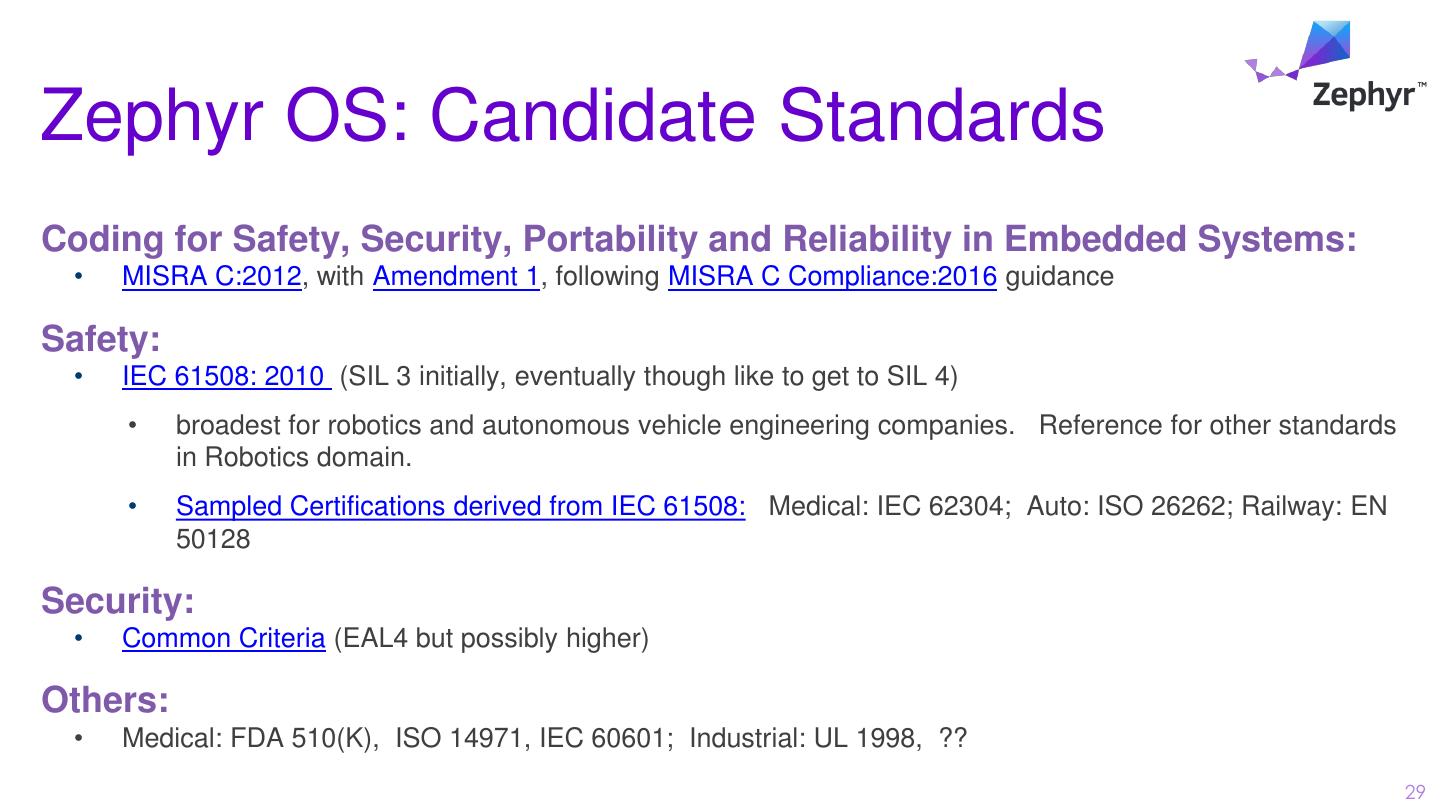Click the Security section heading
1440x810 pixels.
click(x=117, y=601)
